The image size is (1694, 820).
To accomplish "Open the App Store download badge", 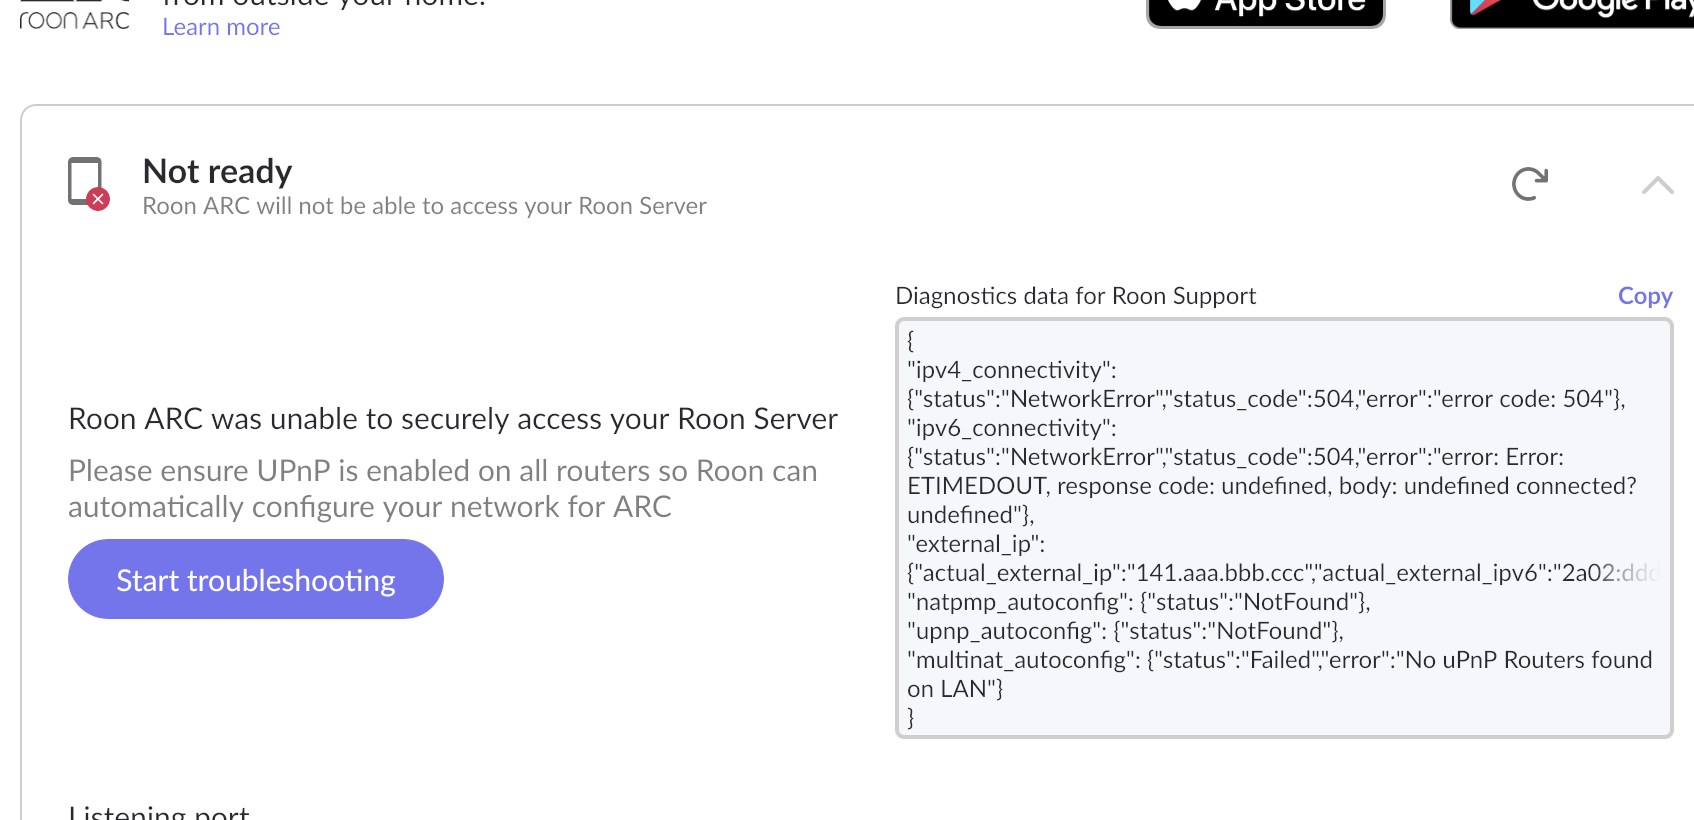I will 1265,10.
